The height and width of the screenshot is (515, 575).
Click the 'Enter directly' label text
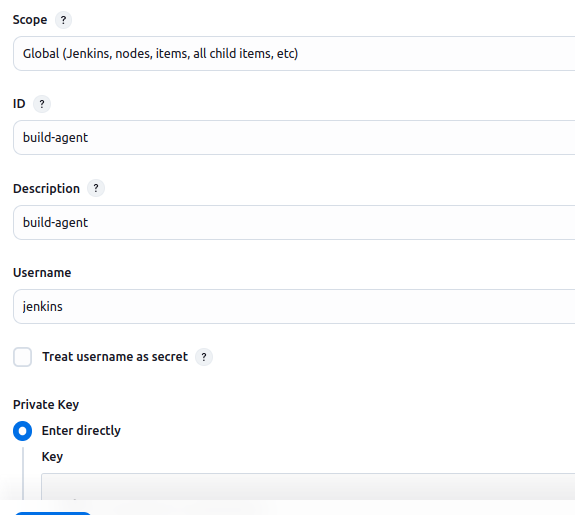(81, 431)
